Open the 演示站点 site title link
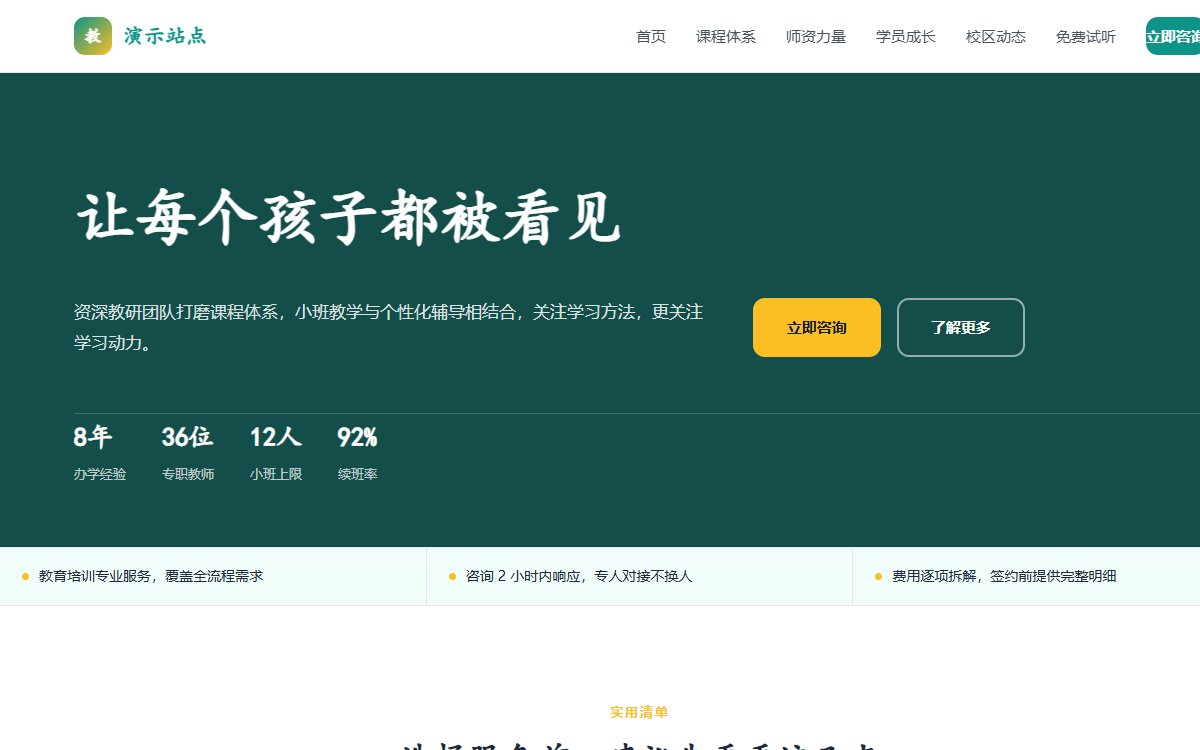The image size is (1200, 750). (x=165, y=36)
